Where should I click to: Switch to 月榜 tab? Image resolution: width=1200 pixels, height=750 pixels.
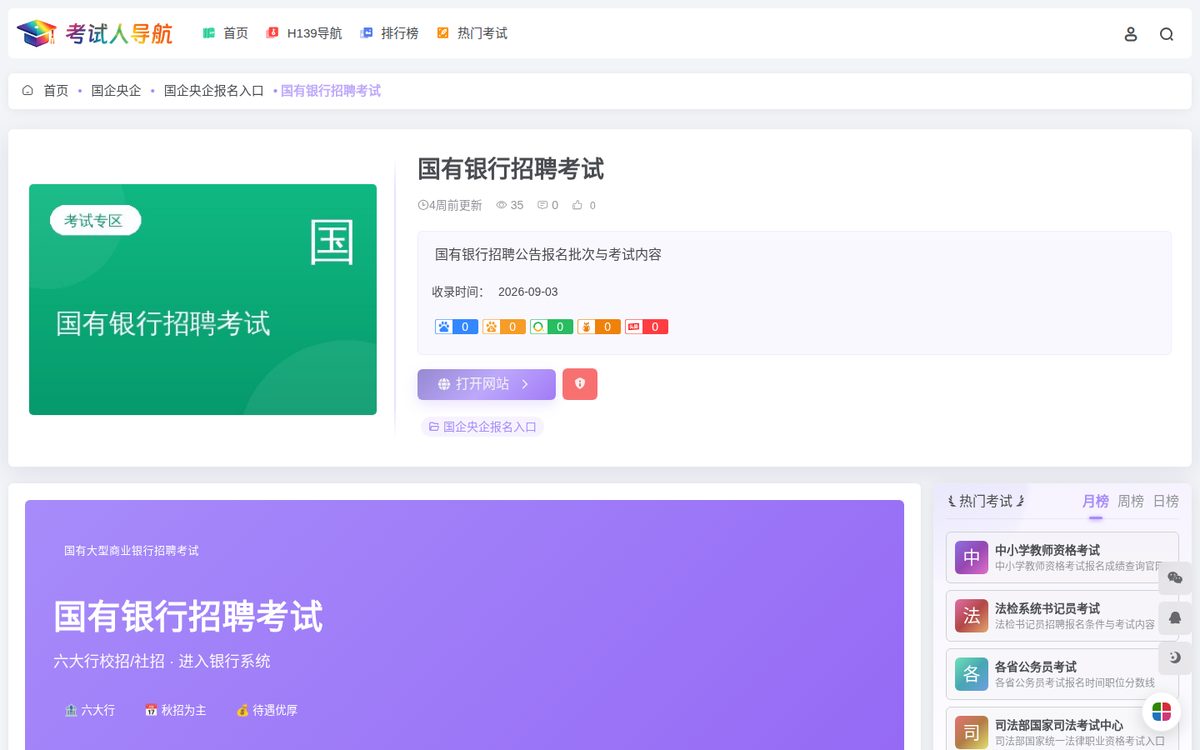(x=1095, y=501)
